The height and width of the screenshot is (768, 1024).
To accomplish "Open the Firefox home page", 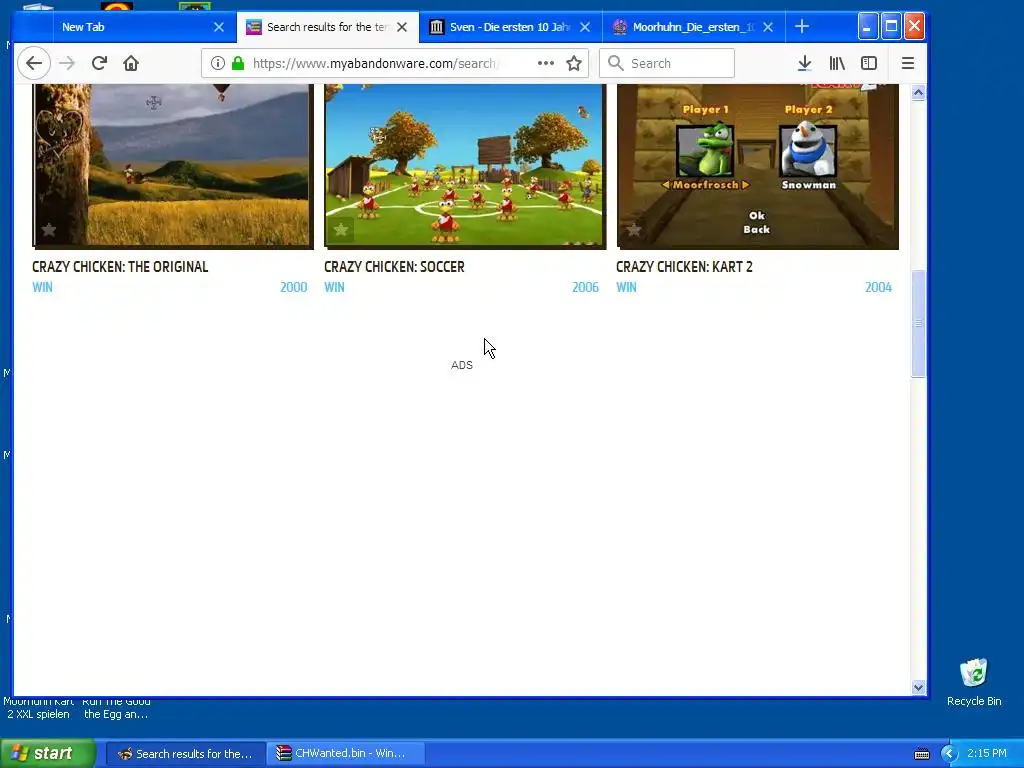I will tap(131, 63).
